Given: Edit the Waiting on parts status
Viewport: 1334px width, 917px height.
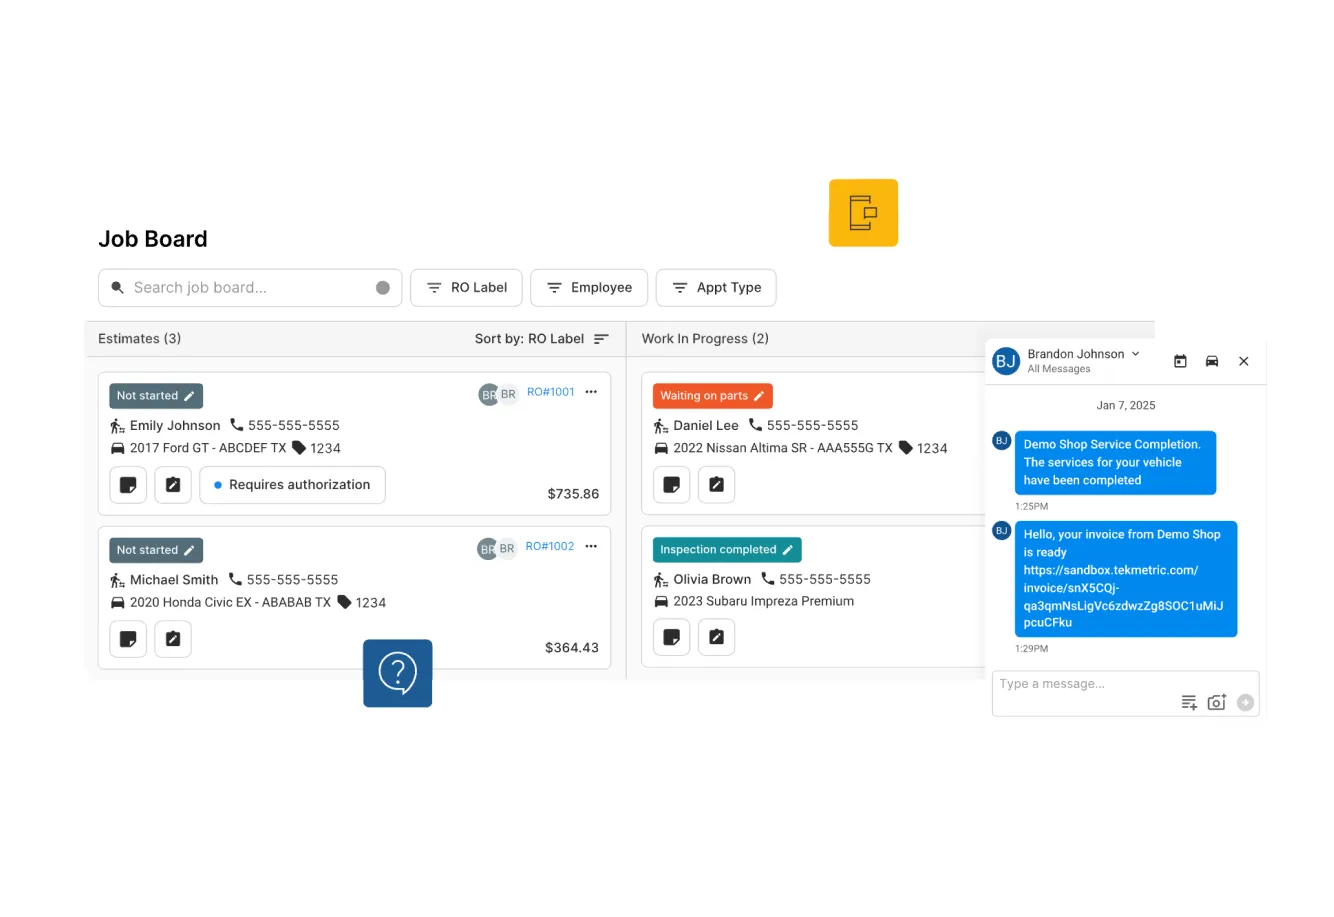Looking at the screenshot, I should point(712,396).
